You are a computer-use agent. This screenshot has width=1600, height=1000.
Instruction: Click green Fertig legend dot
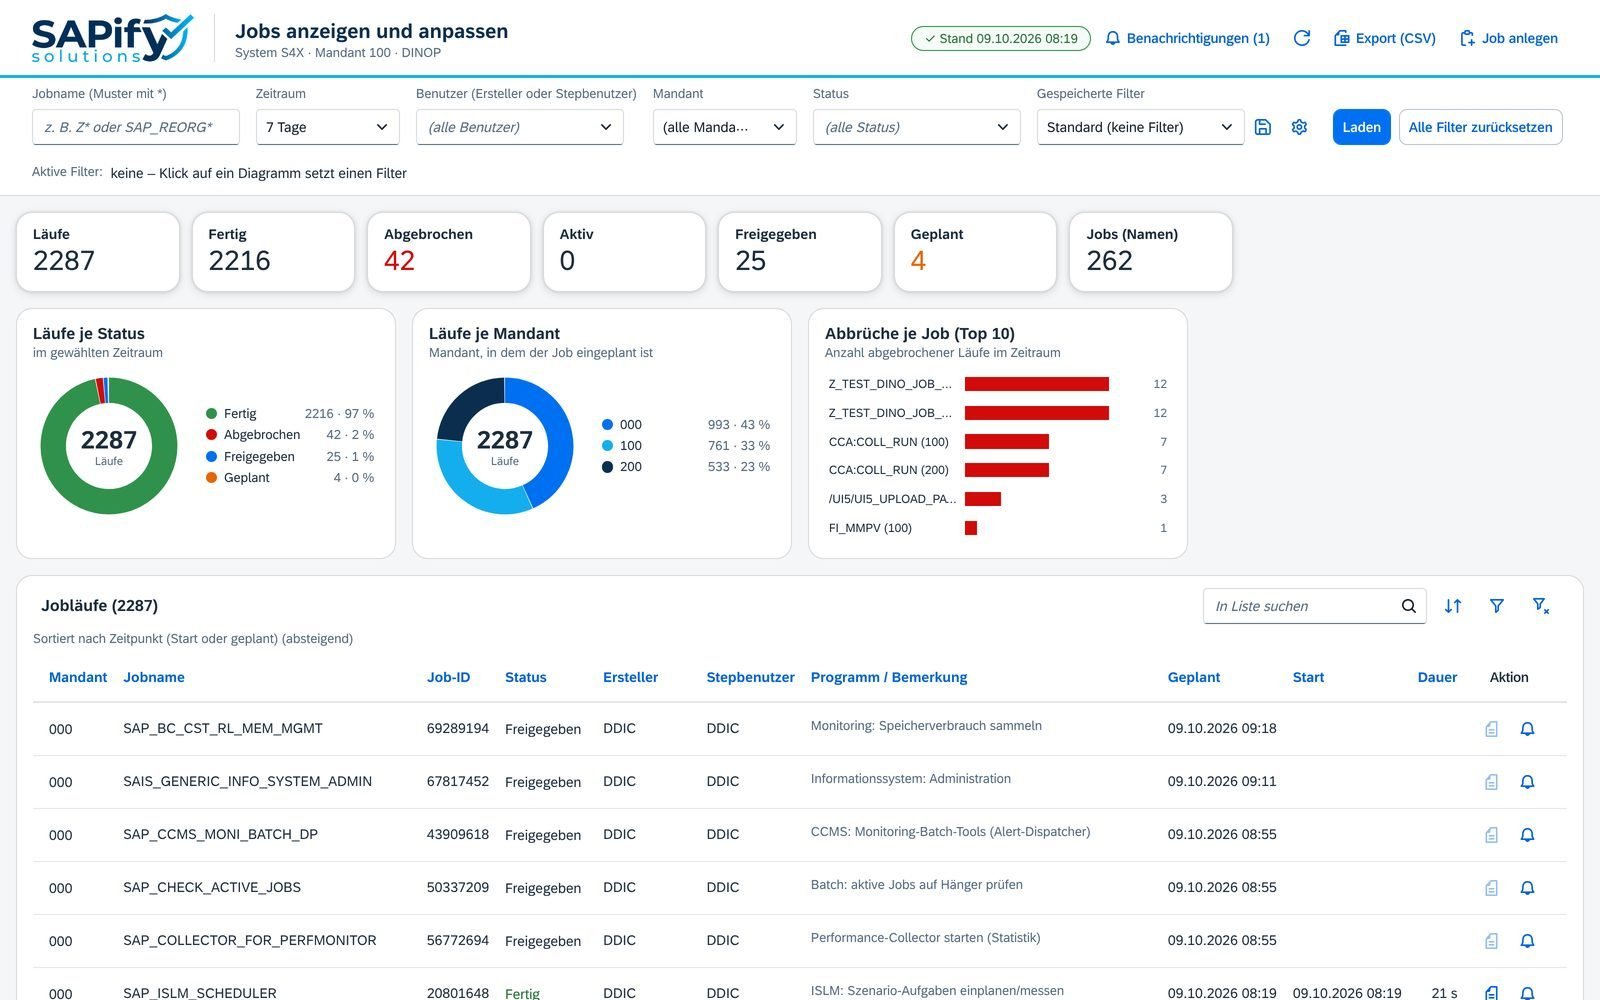coord(211,413)
